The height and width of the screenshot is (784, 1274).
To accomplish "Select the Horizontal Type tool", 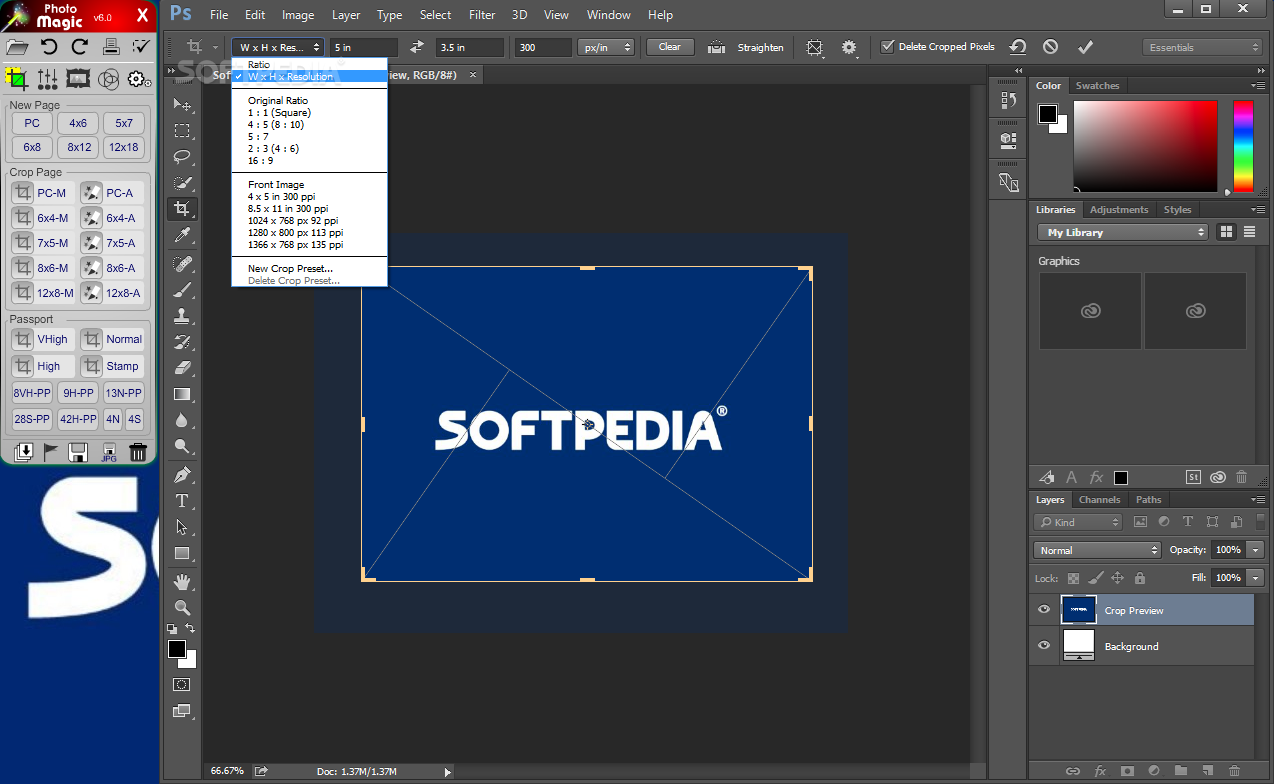I will 182,500.
